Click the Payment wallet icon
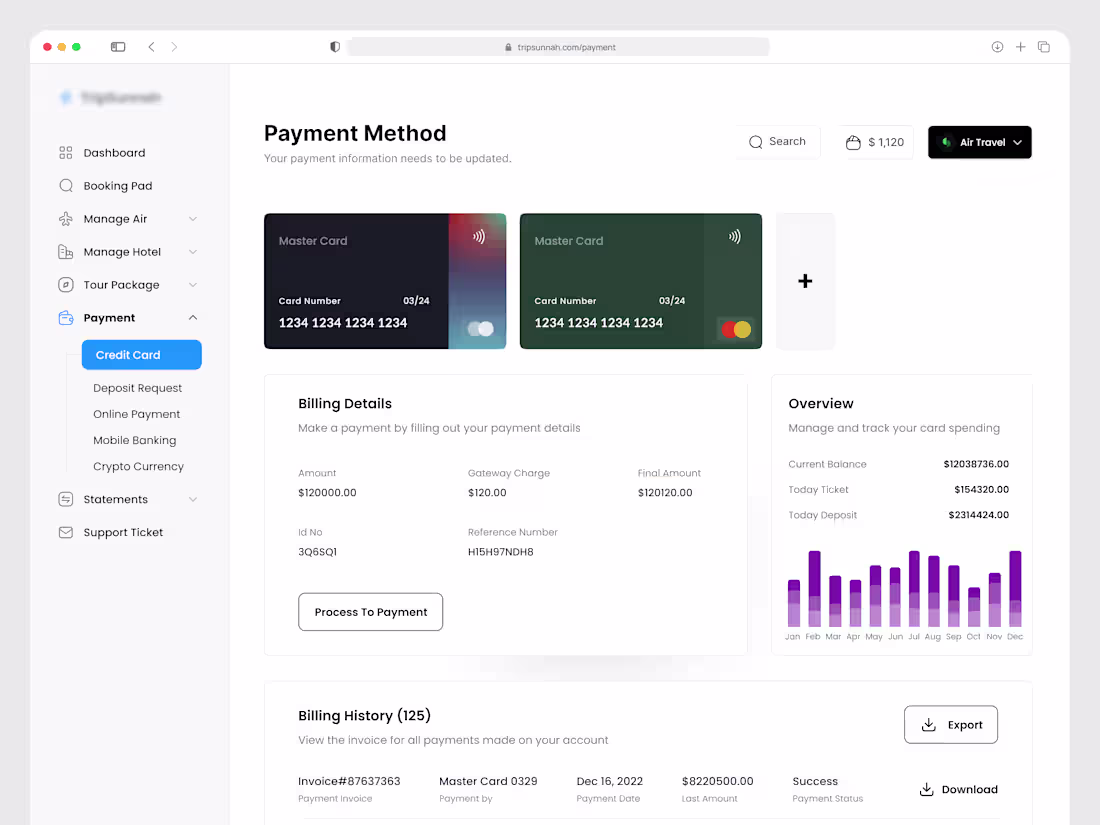The height and width of the screenshot is (825, 1100). click(x=65, y=318)
